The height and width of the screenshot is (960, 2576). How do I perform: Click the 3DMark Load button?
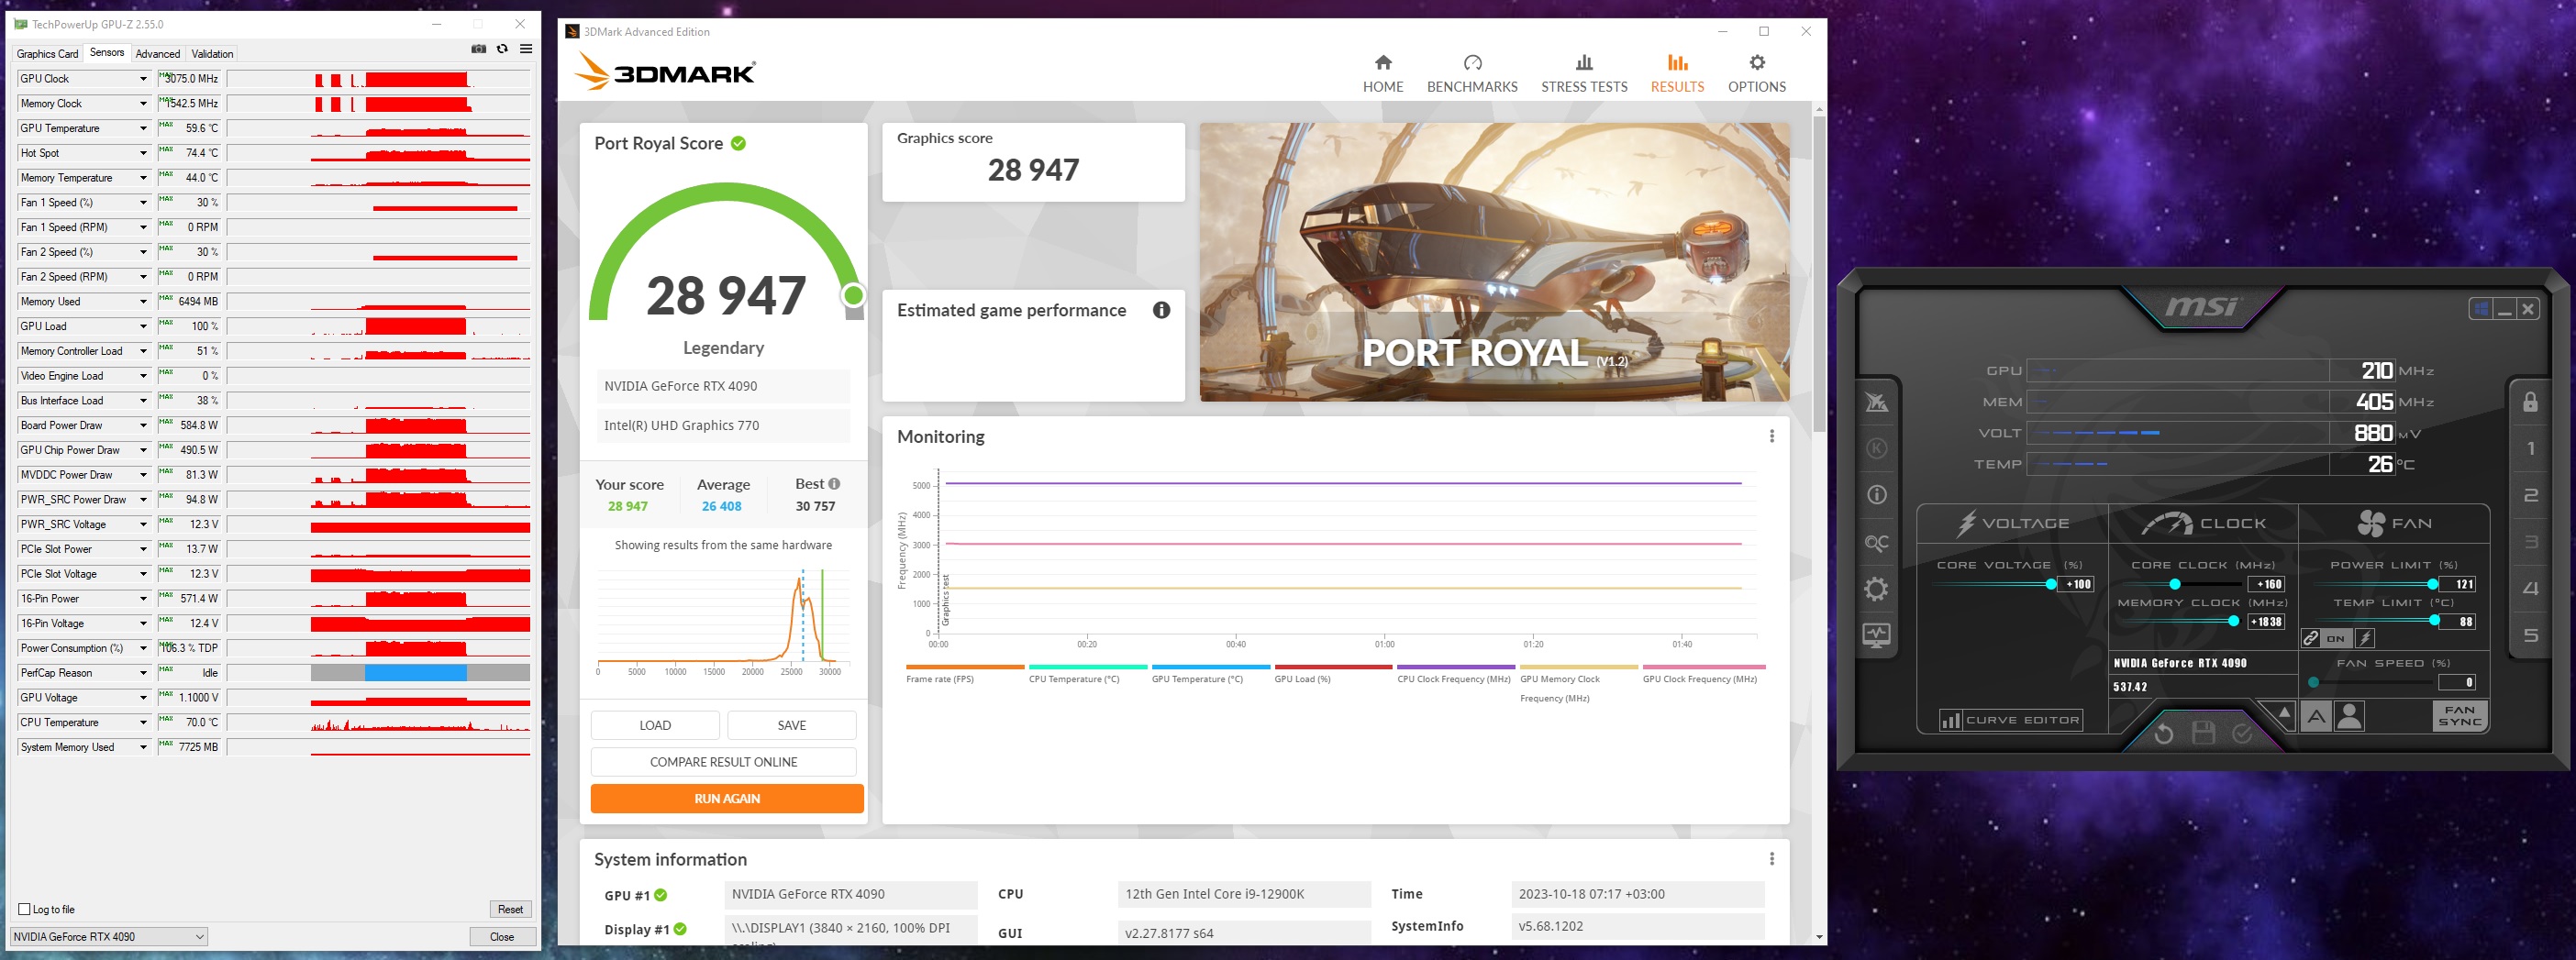click(x=655, y=725)
